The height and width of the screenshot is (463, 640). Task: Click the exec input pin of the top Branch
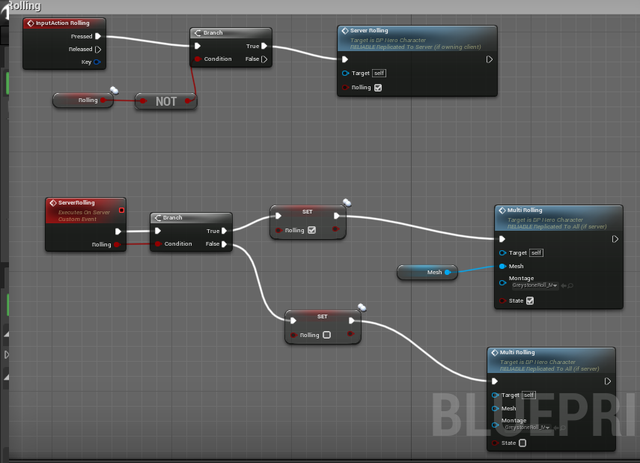198,46
